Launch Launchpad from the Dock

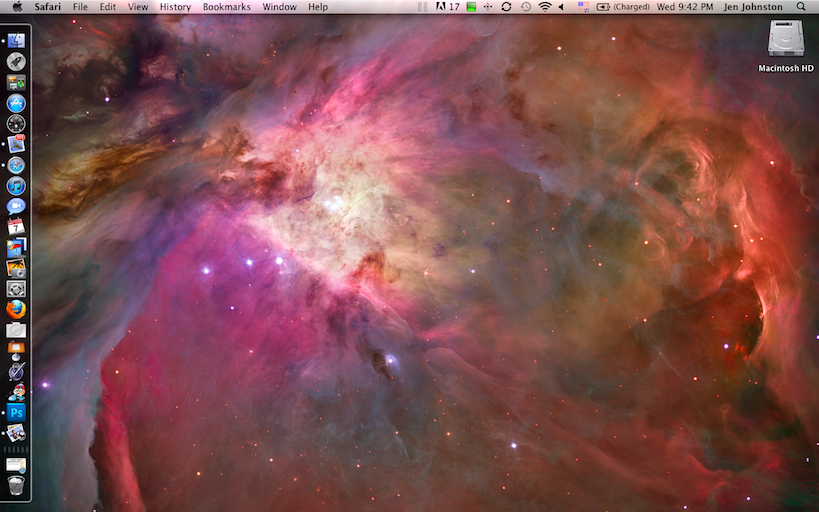(16, 61)
